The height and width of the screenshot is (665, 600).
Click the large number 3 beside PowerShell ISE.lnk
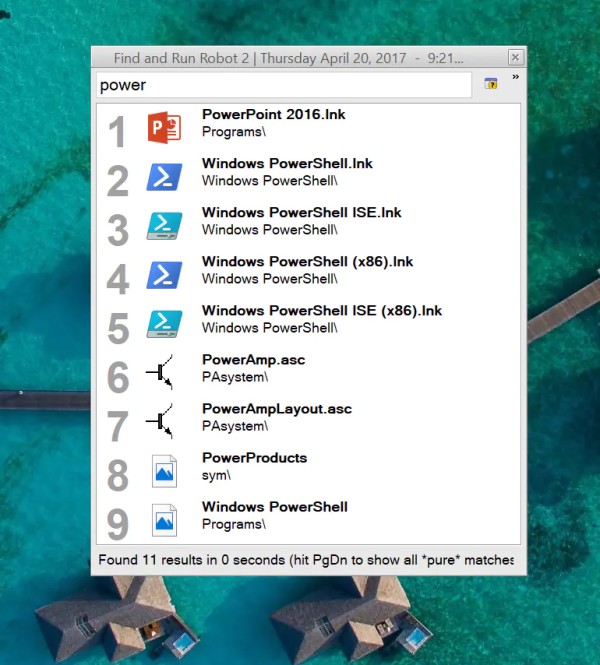[x=117, y=230]
